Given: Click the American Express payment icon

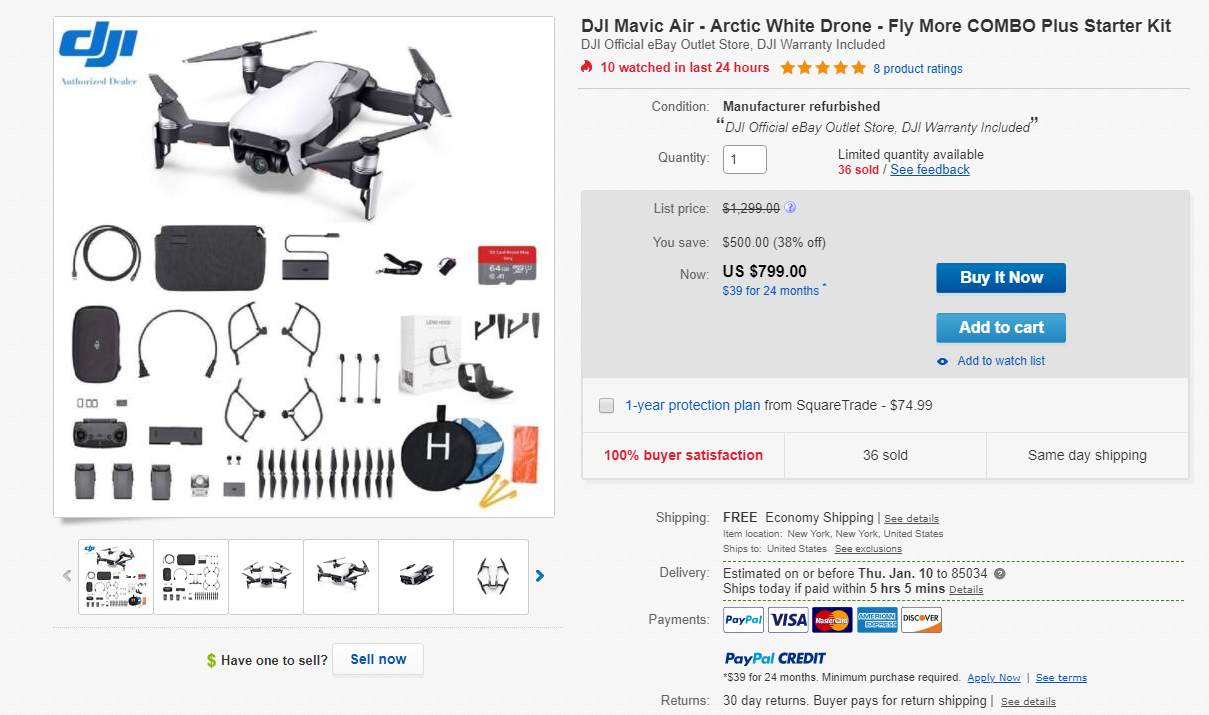Looking at the screenshot, I should [x=876, y=620].
